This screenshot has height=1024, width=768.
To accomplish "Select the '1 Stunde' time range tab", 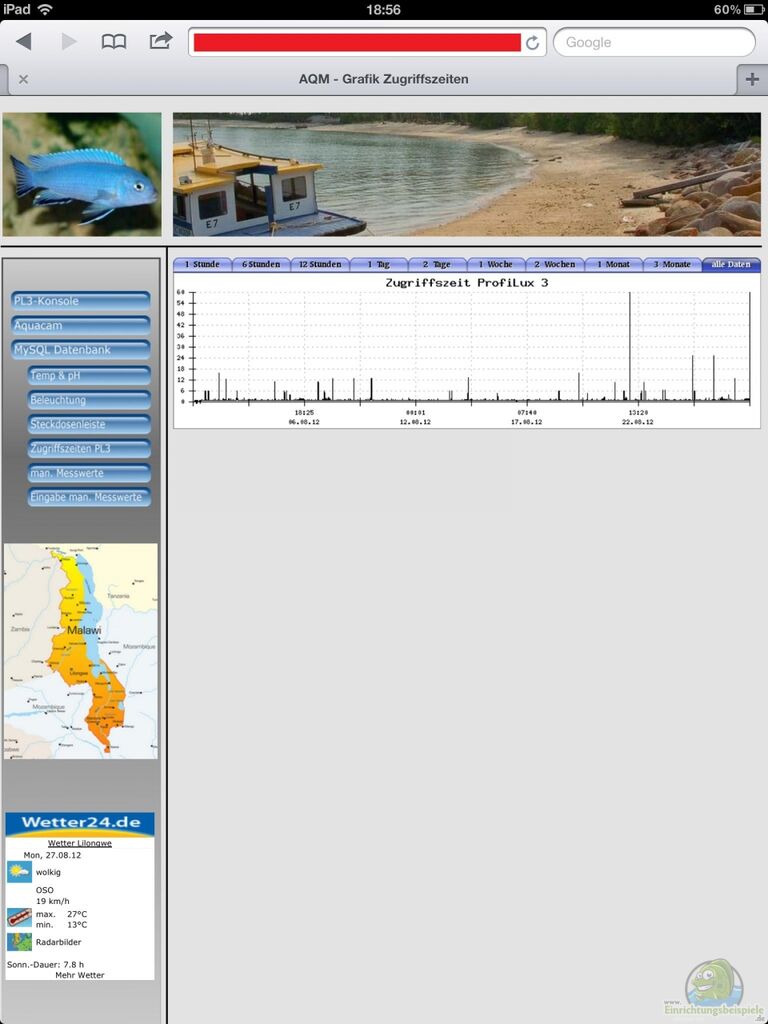I will [202, 265].
